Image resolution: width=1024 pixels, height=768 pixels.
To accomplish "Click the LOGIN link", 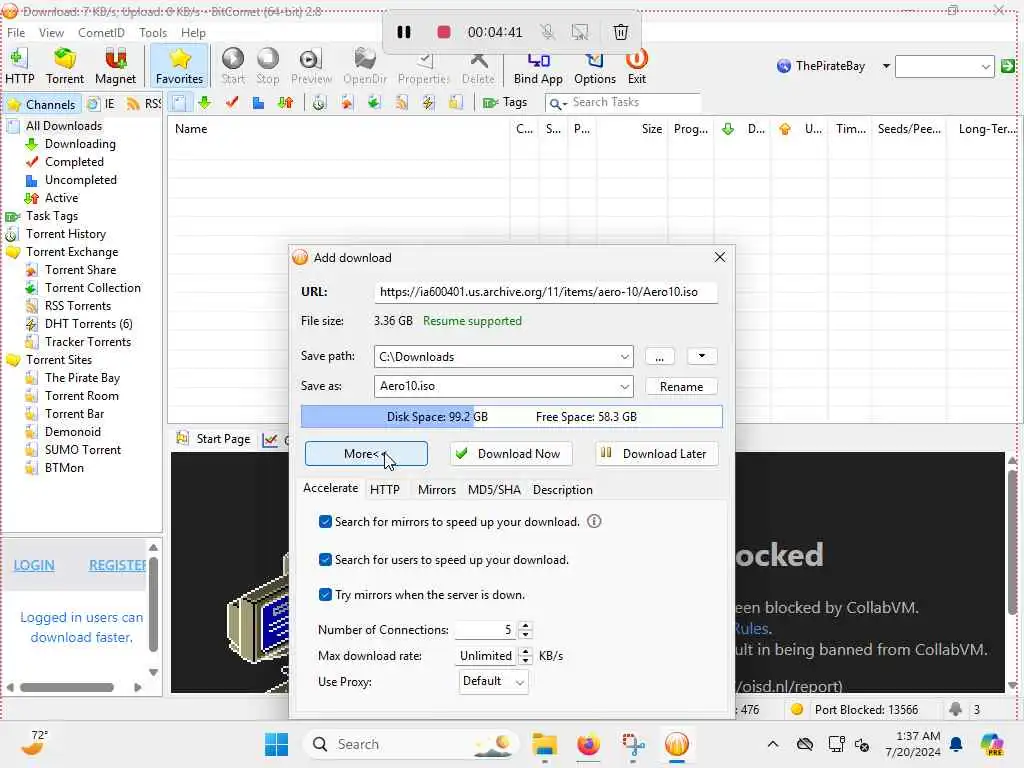I will 34,566.
